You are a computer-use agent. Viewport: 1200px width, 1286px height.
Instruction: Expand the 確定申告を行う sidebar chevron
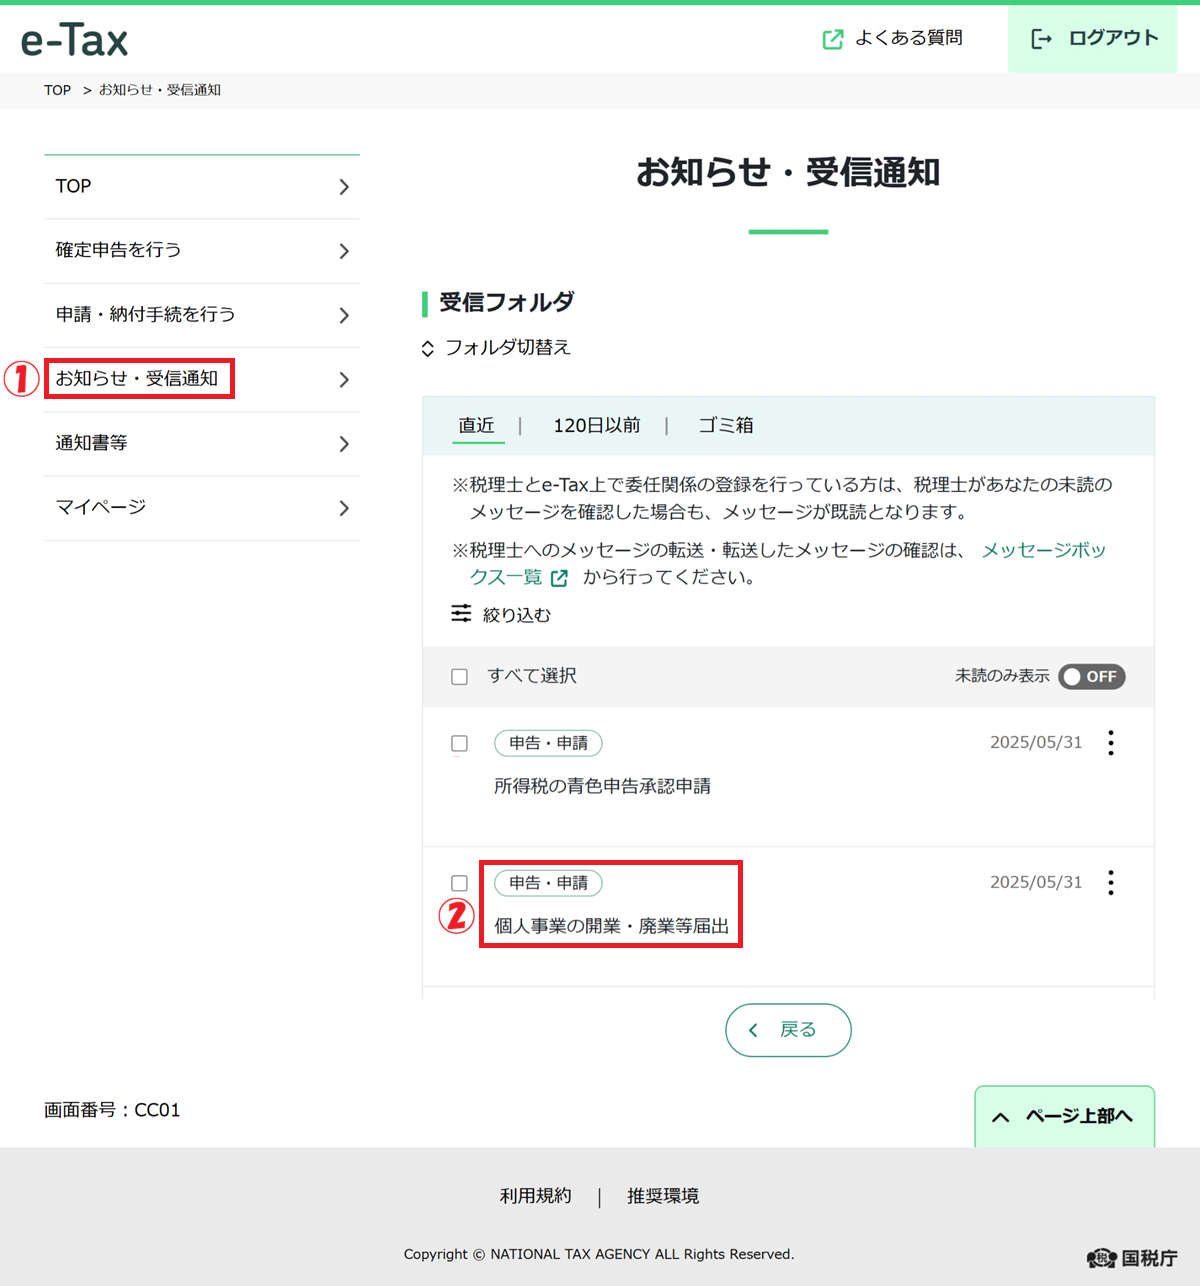pos(344,251)
